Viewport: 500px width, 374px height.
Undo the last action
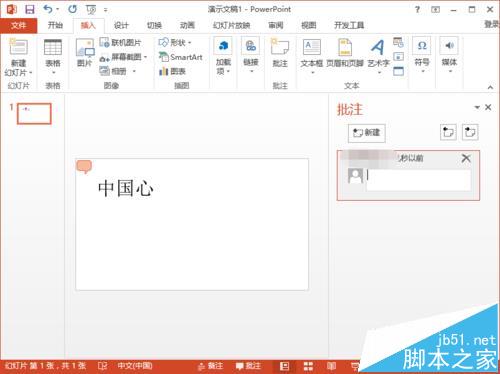tap(48, 9)
